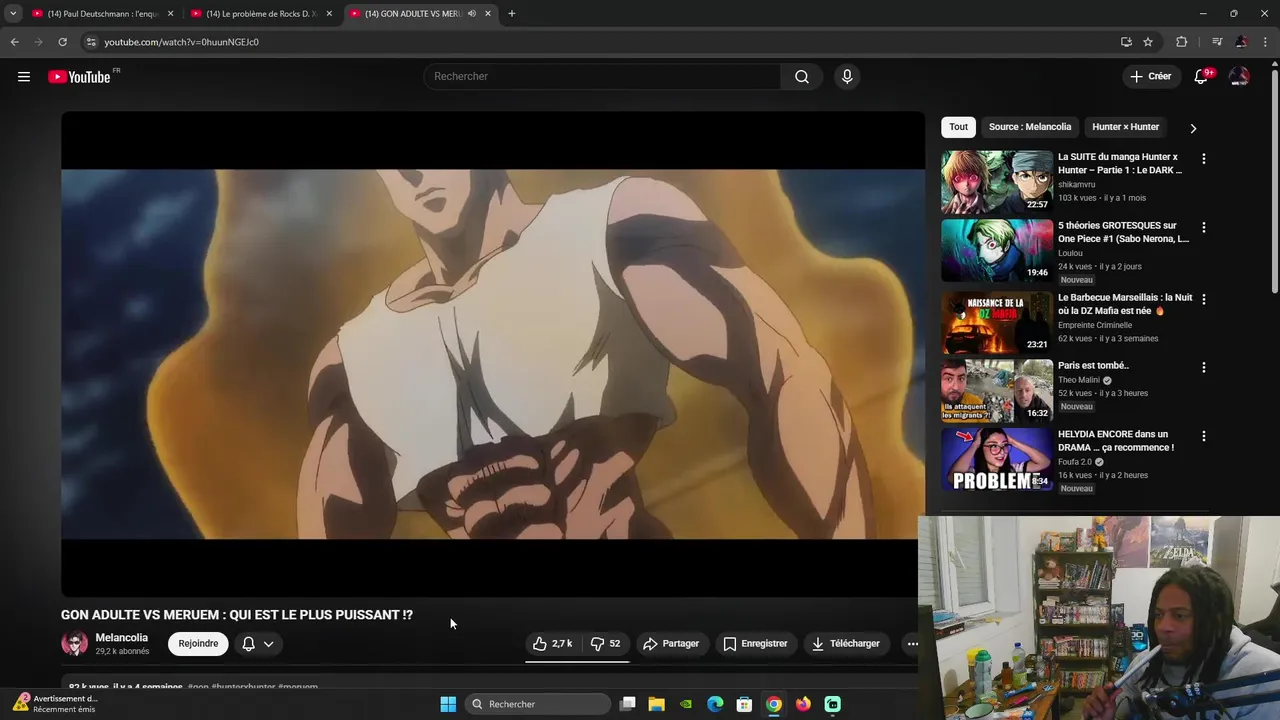View site information icon in address bar

[x=91, y=42]
